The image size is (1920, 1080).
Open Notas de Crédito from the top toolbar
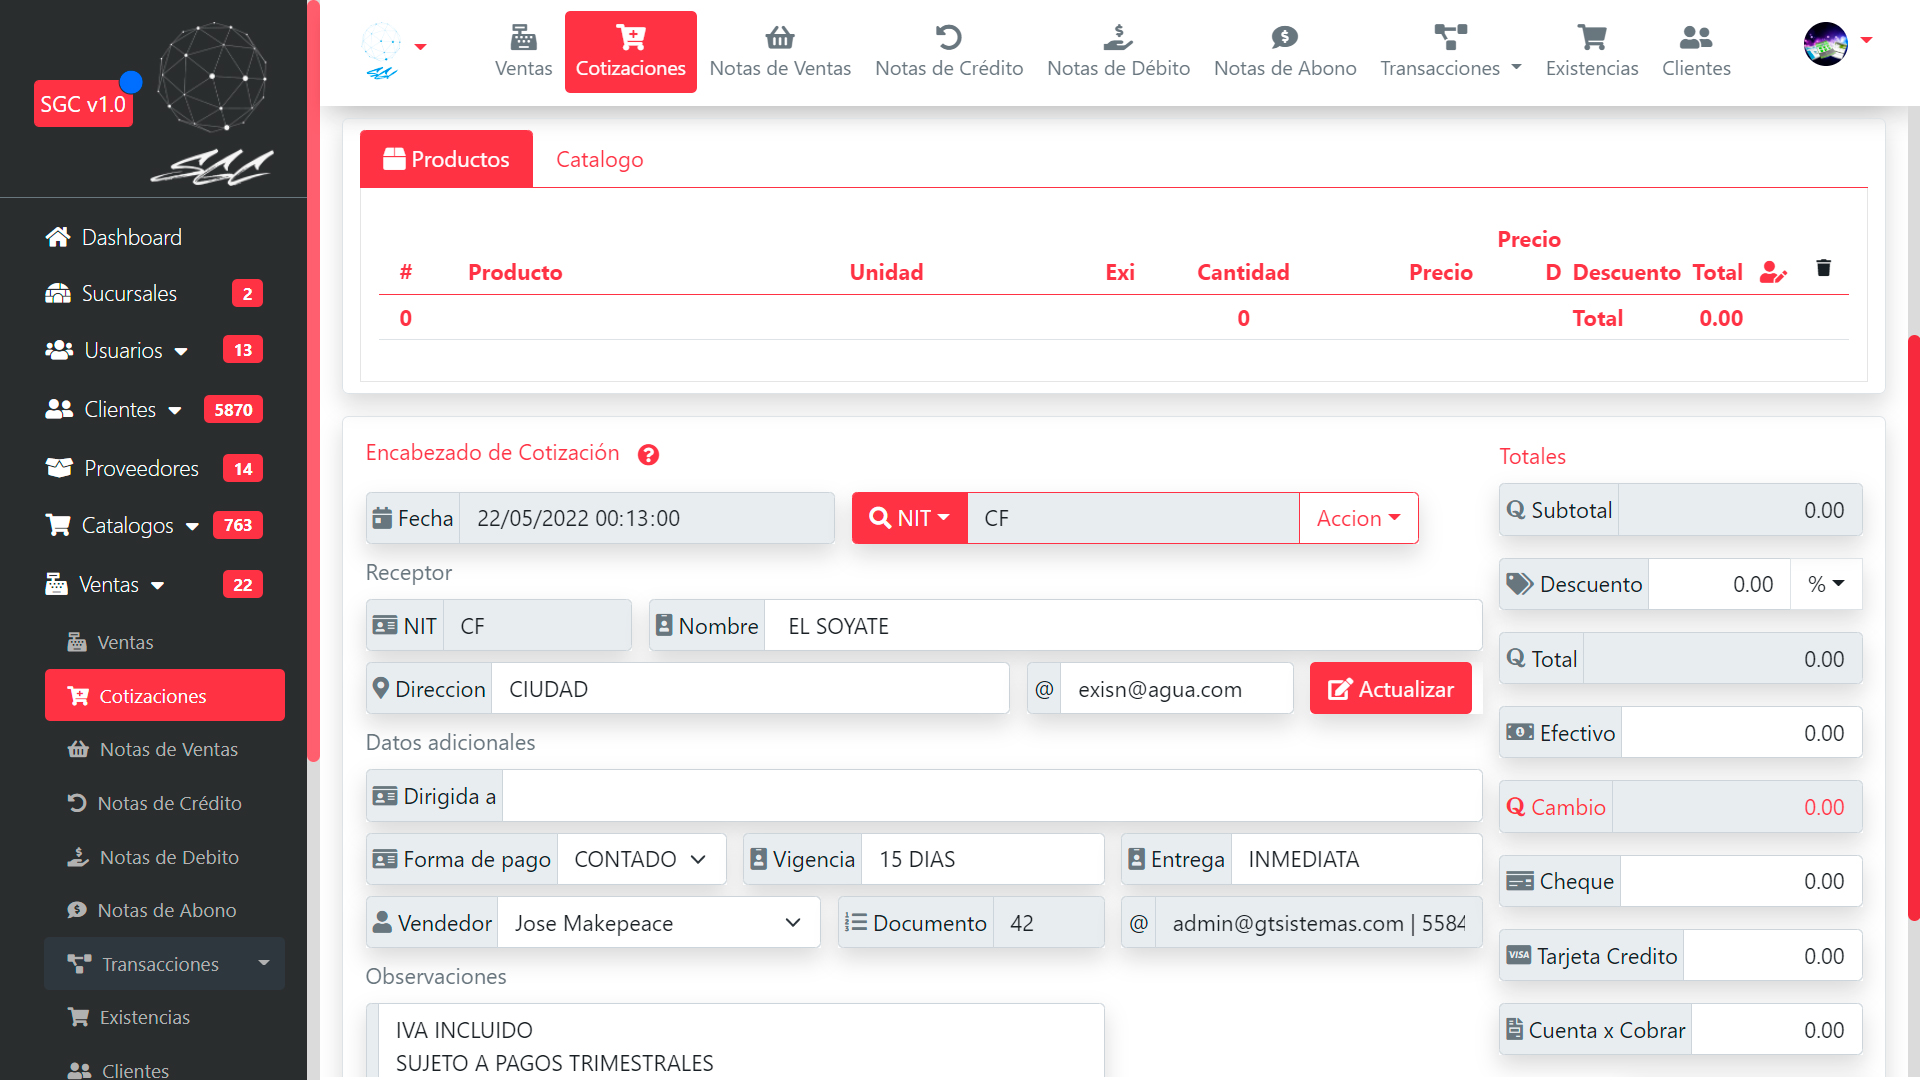pyautogui.click(x=948, y=52)
